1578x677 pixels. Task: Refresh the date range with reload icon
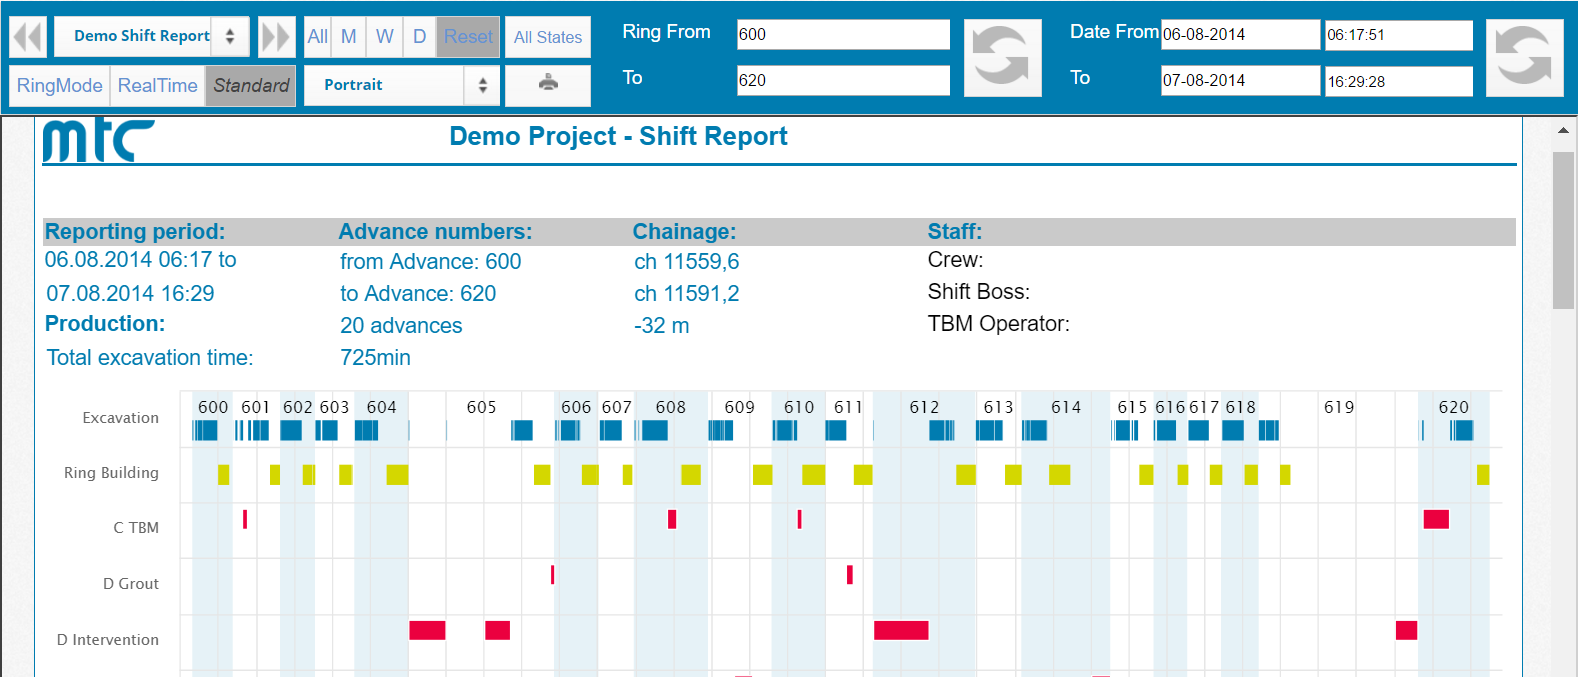point(1523,57)
